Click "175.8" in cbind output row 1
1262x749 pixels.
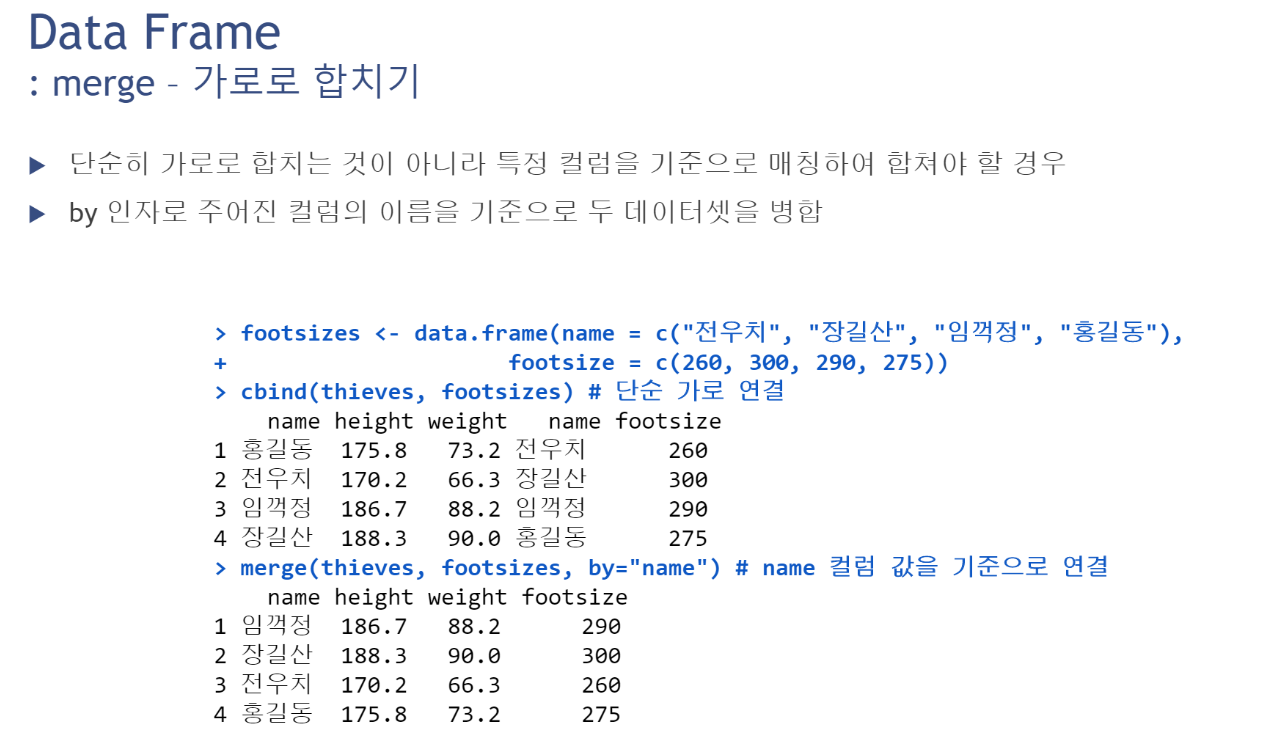(374, 451)
